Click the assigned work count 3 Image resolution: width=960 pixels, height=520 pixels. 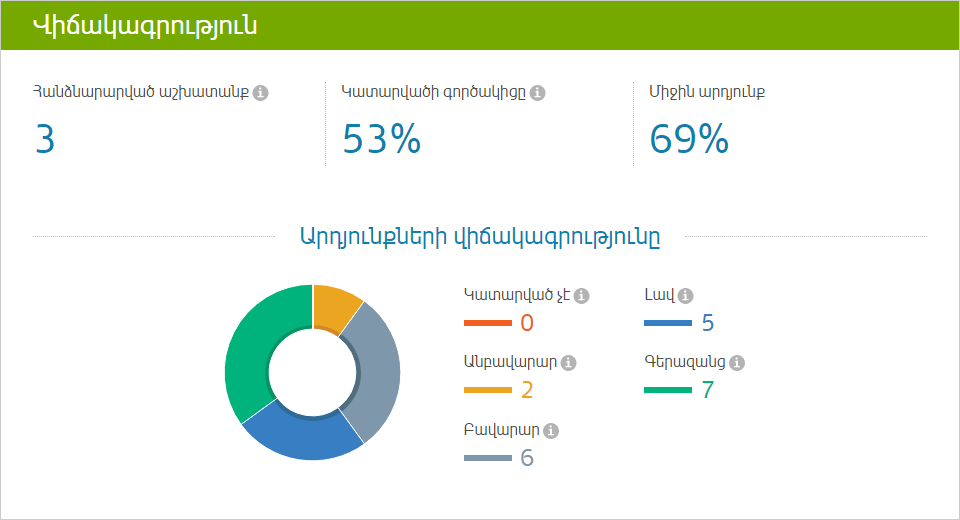[45, 138]
